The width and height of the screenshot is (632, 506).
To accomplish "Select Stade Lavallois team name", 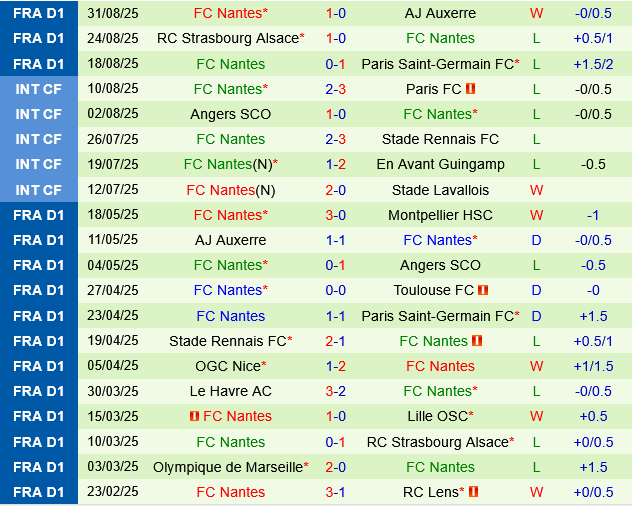I will tap(440, 189).
